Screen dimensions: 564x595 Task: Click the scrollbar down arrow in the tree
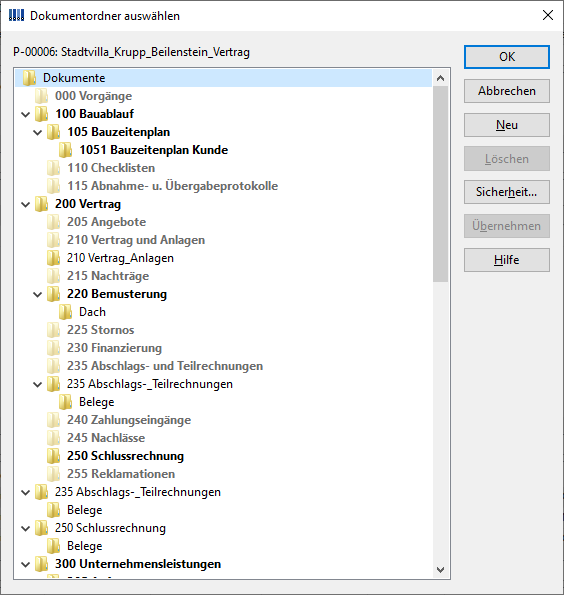[440, 570]
